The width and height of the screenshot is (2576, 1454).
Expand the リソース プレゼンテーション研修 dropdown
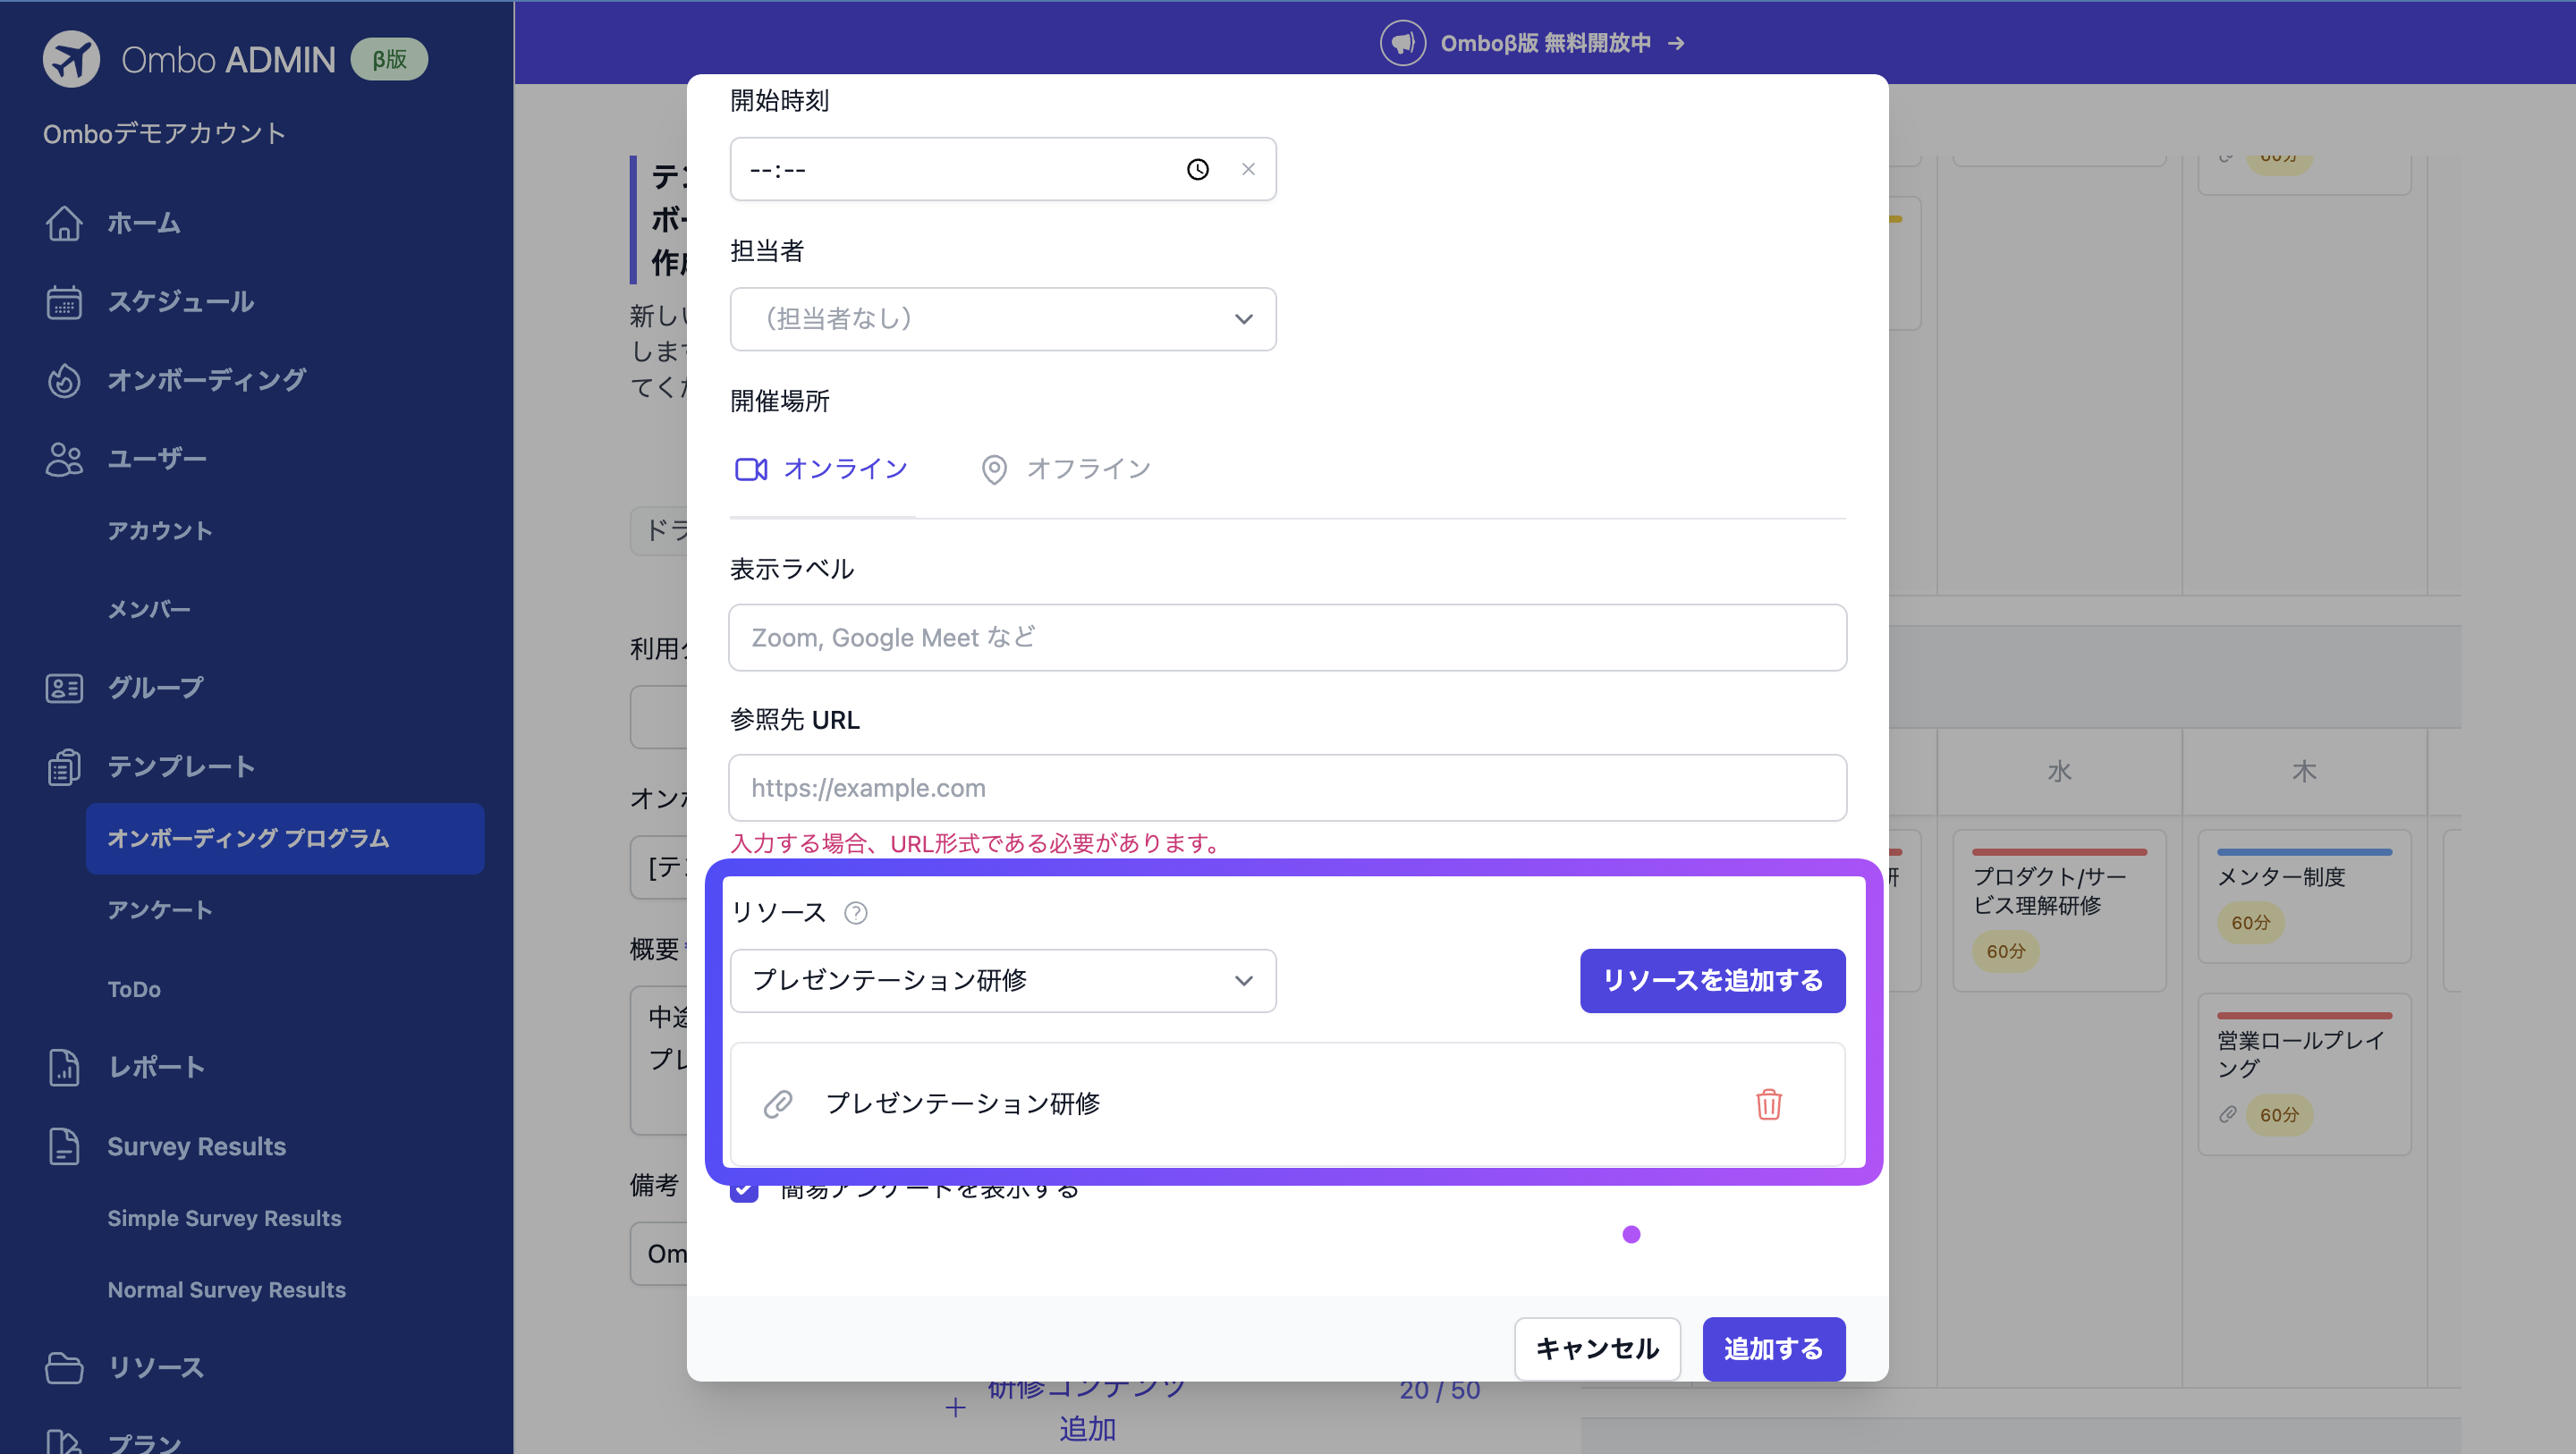(x=1003, y=981)
